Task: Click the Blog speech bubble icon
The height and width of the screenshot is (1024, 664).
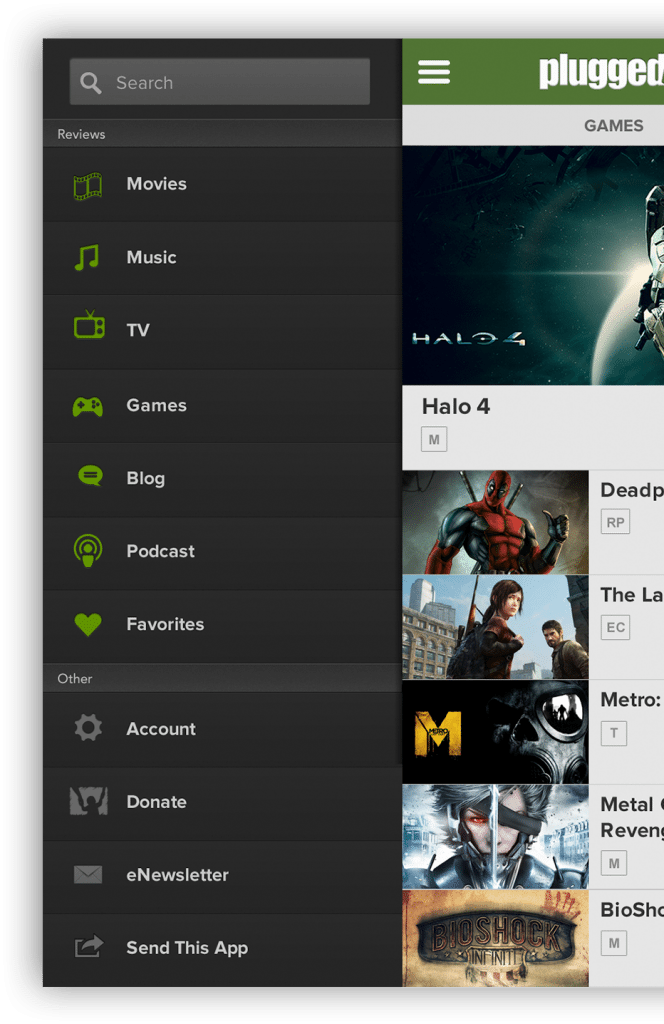Action: click(x=90, y=476)
